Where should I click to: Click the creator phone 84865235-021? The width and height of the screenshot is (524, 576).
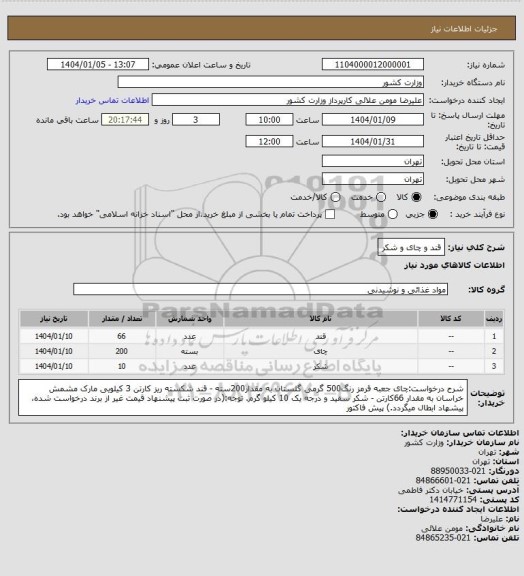[443, 538]
